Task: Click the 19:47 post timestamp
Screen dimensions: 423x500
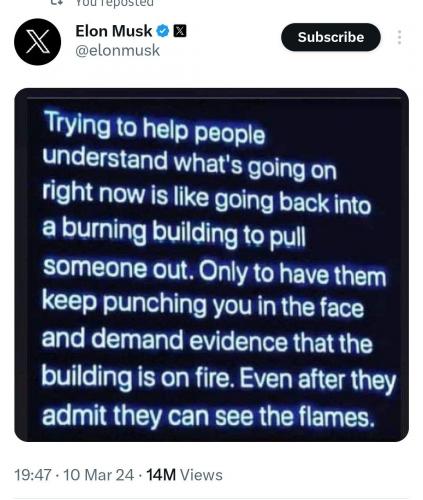Action: [x=33, y=475]
